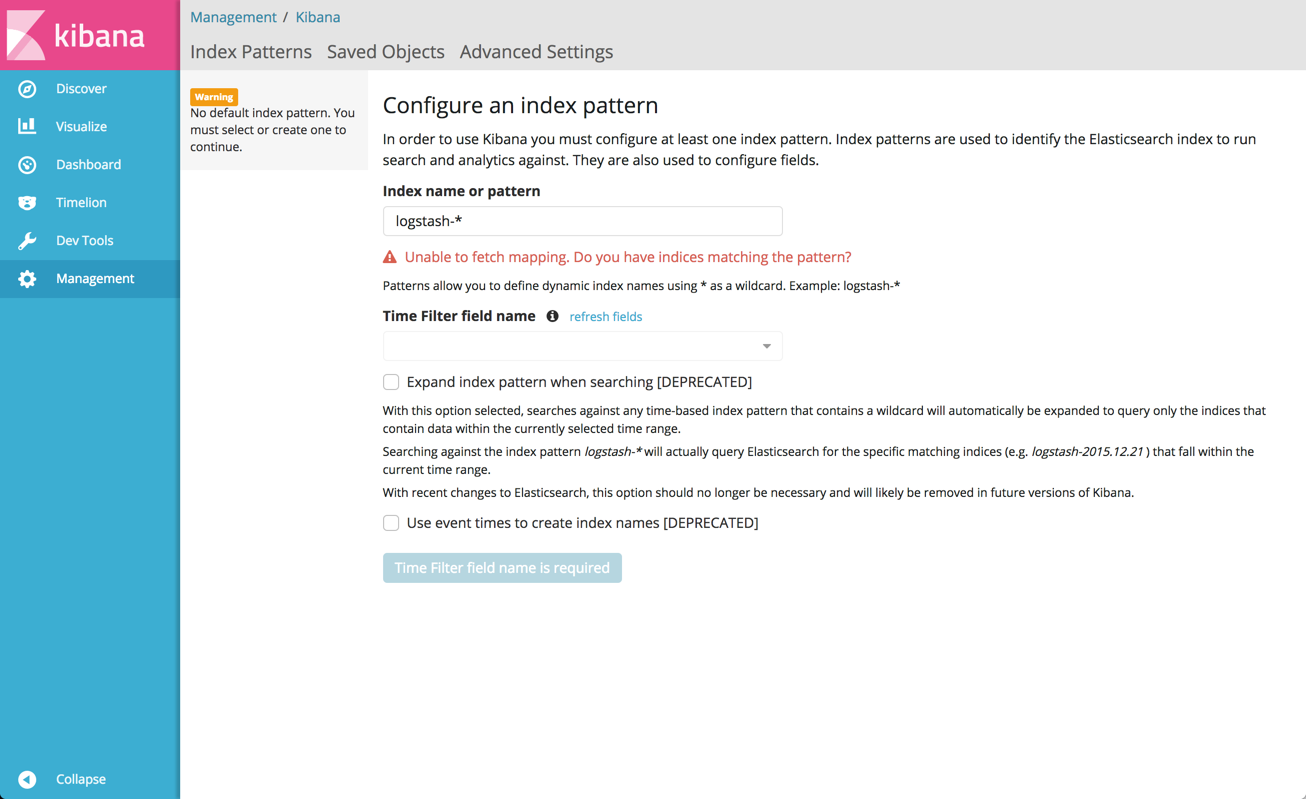Click Time Filter field name is required button
This screenshot has height=799, width=1306.
(x=502, y=568)
